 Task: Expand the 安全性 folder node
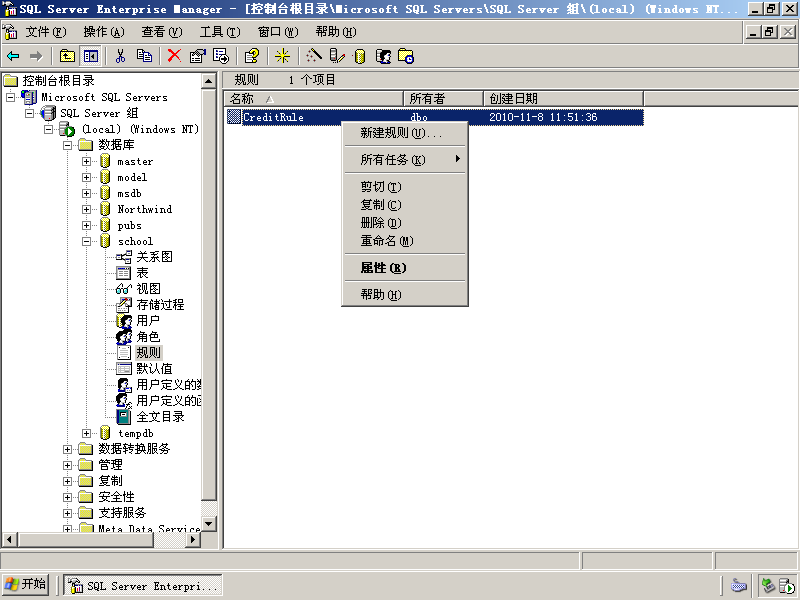click(67, 497)
